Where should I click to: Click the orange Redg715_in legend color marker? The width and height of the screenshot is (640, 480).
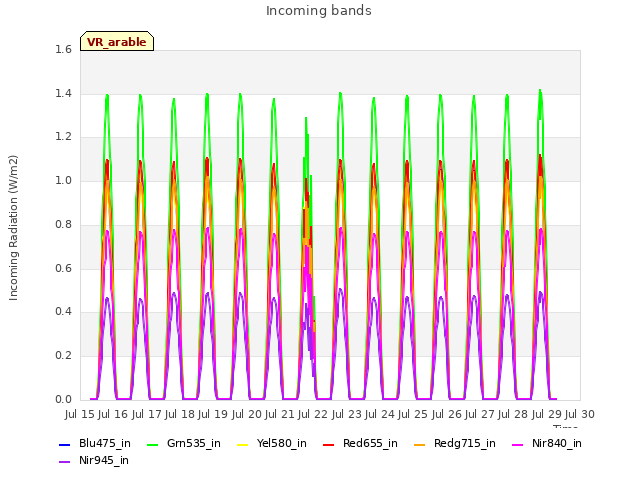(x=419, y=444)
